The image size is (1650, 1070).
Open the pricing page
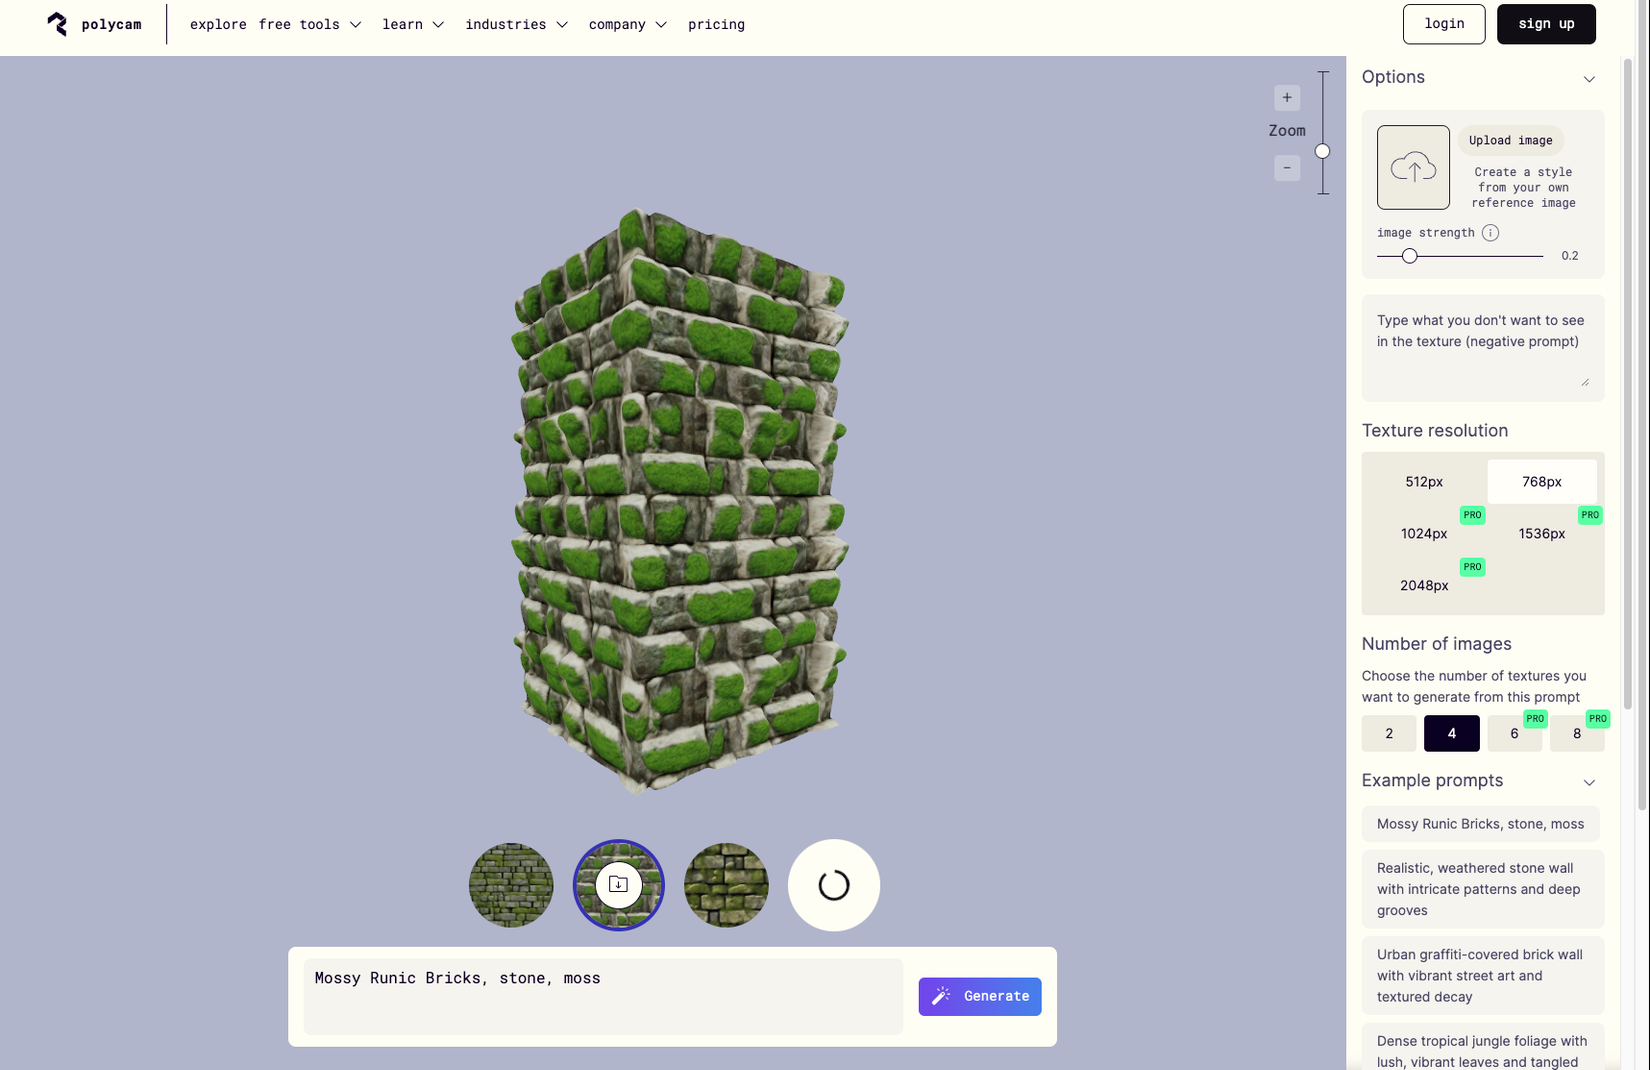pos(716,24)
